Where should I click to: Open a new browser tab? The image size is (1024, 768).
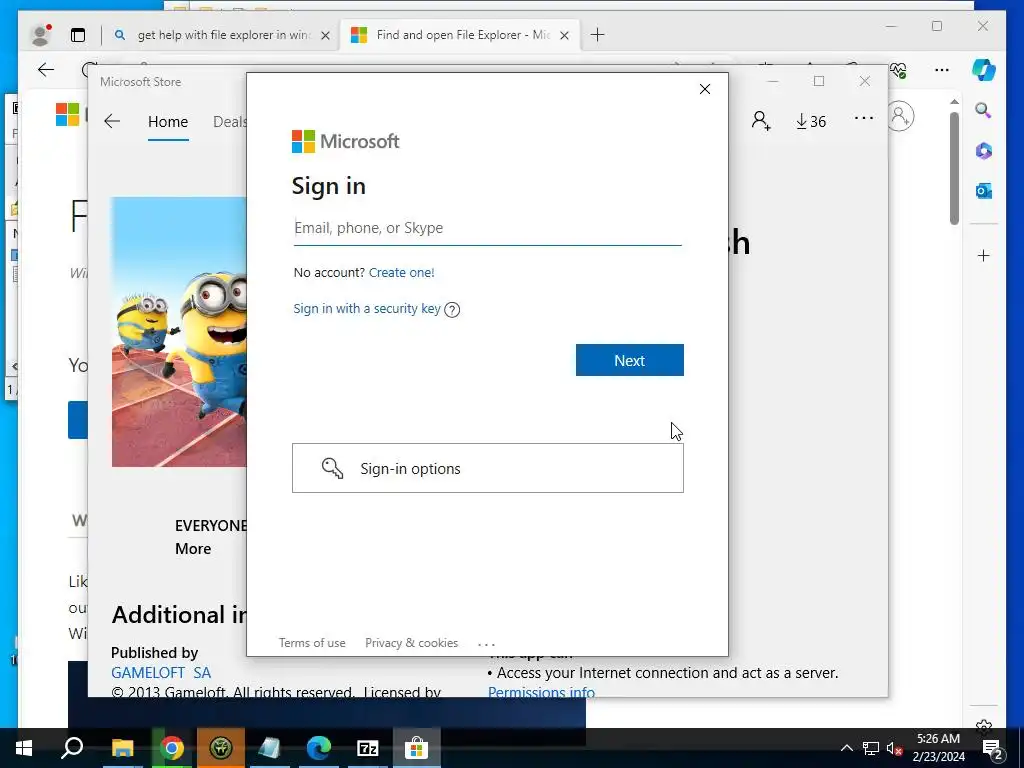tap(598, 35)
